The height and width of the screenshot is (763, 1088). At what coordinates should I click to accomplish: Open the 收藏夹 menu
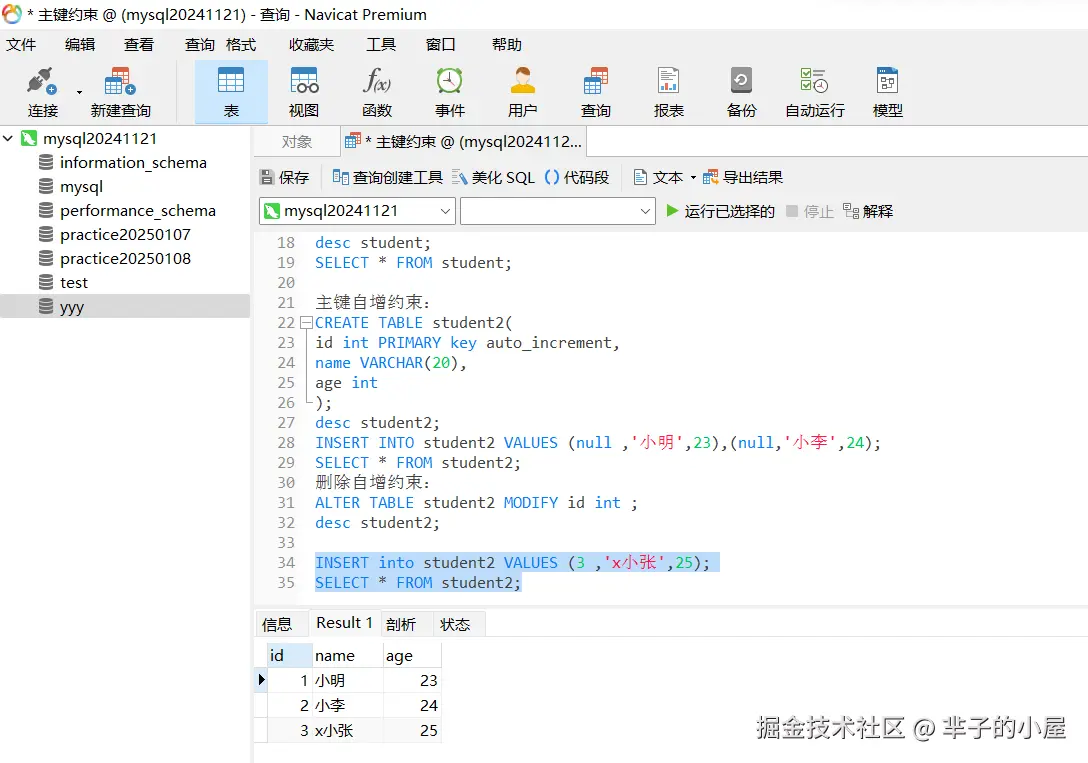tap(312, 44)
